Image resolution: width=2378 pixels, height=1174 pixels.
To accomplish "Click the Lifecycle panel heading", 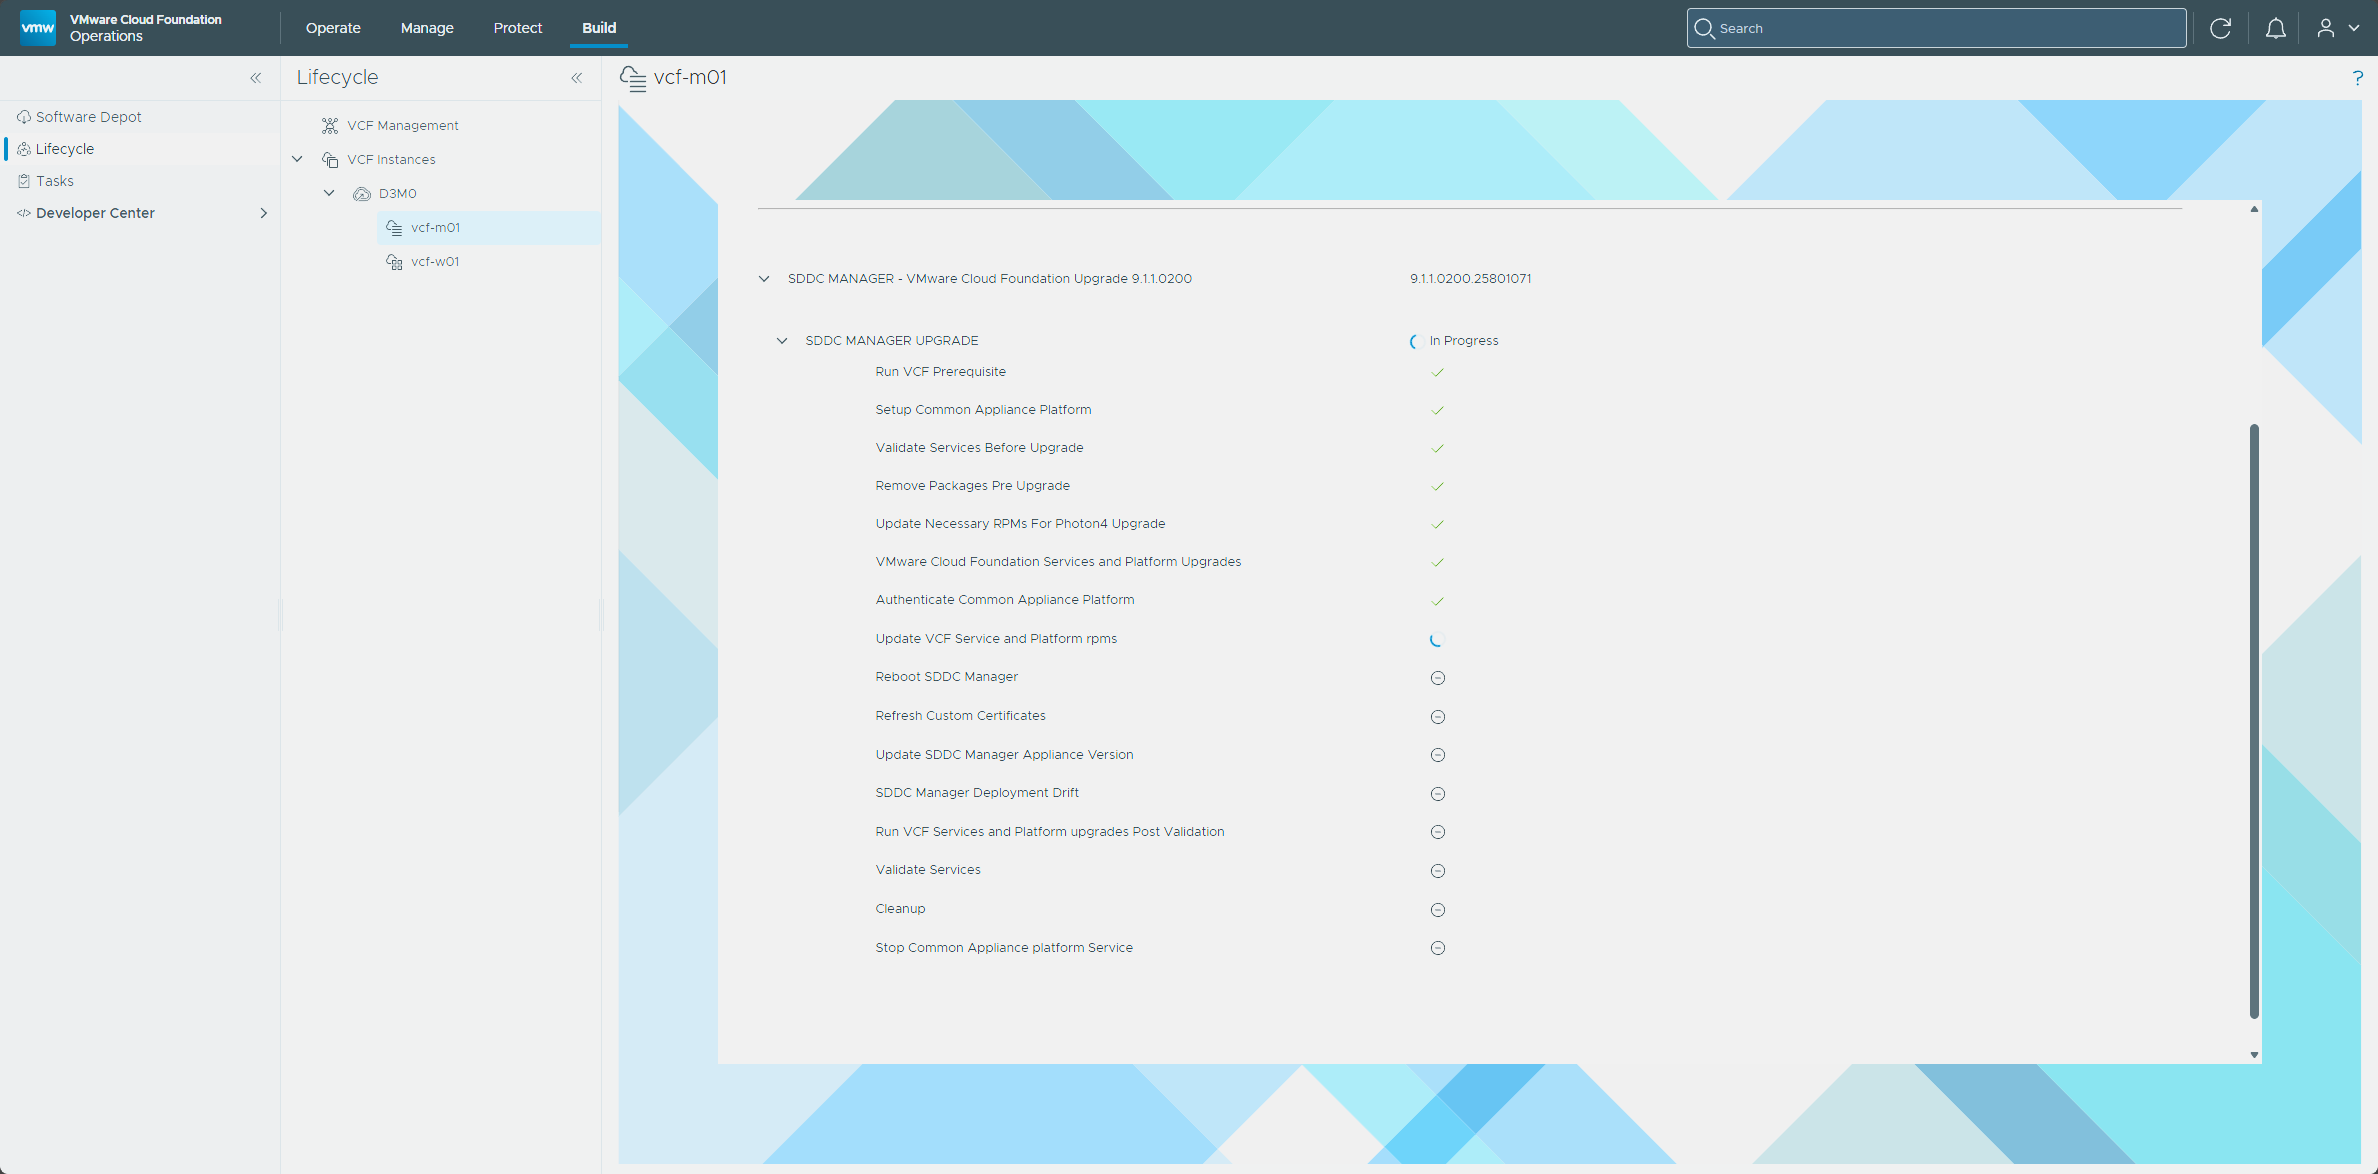I will [337, 78].
